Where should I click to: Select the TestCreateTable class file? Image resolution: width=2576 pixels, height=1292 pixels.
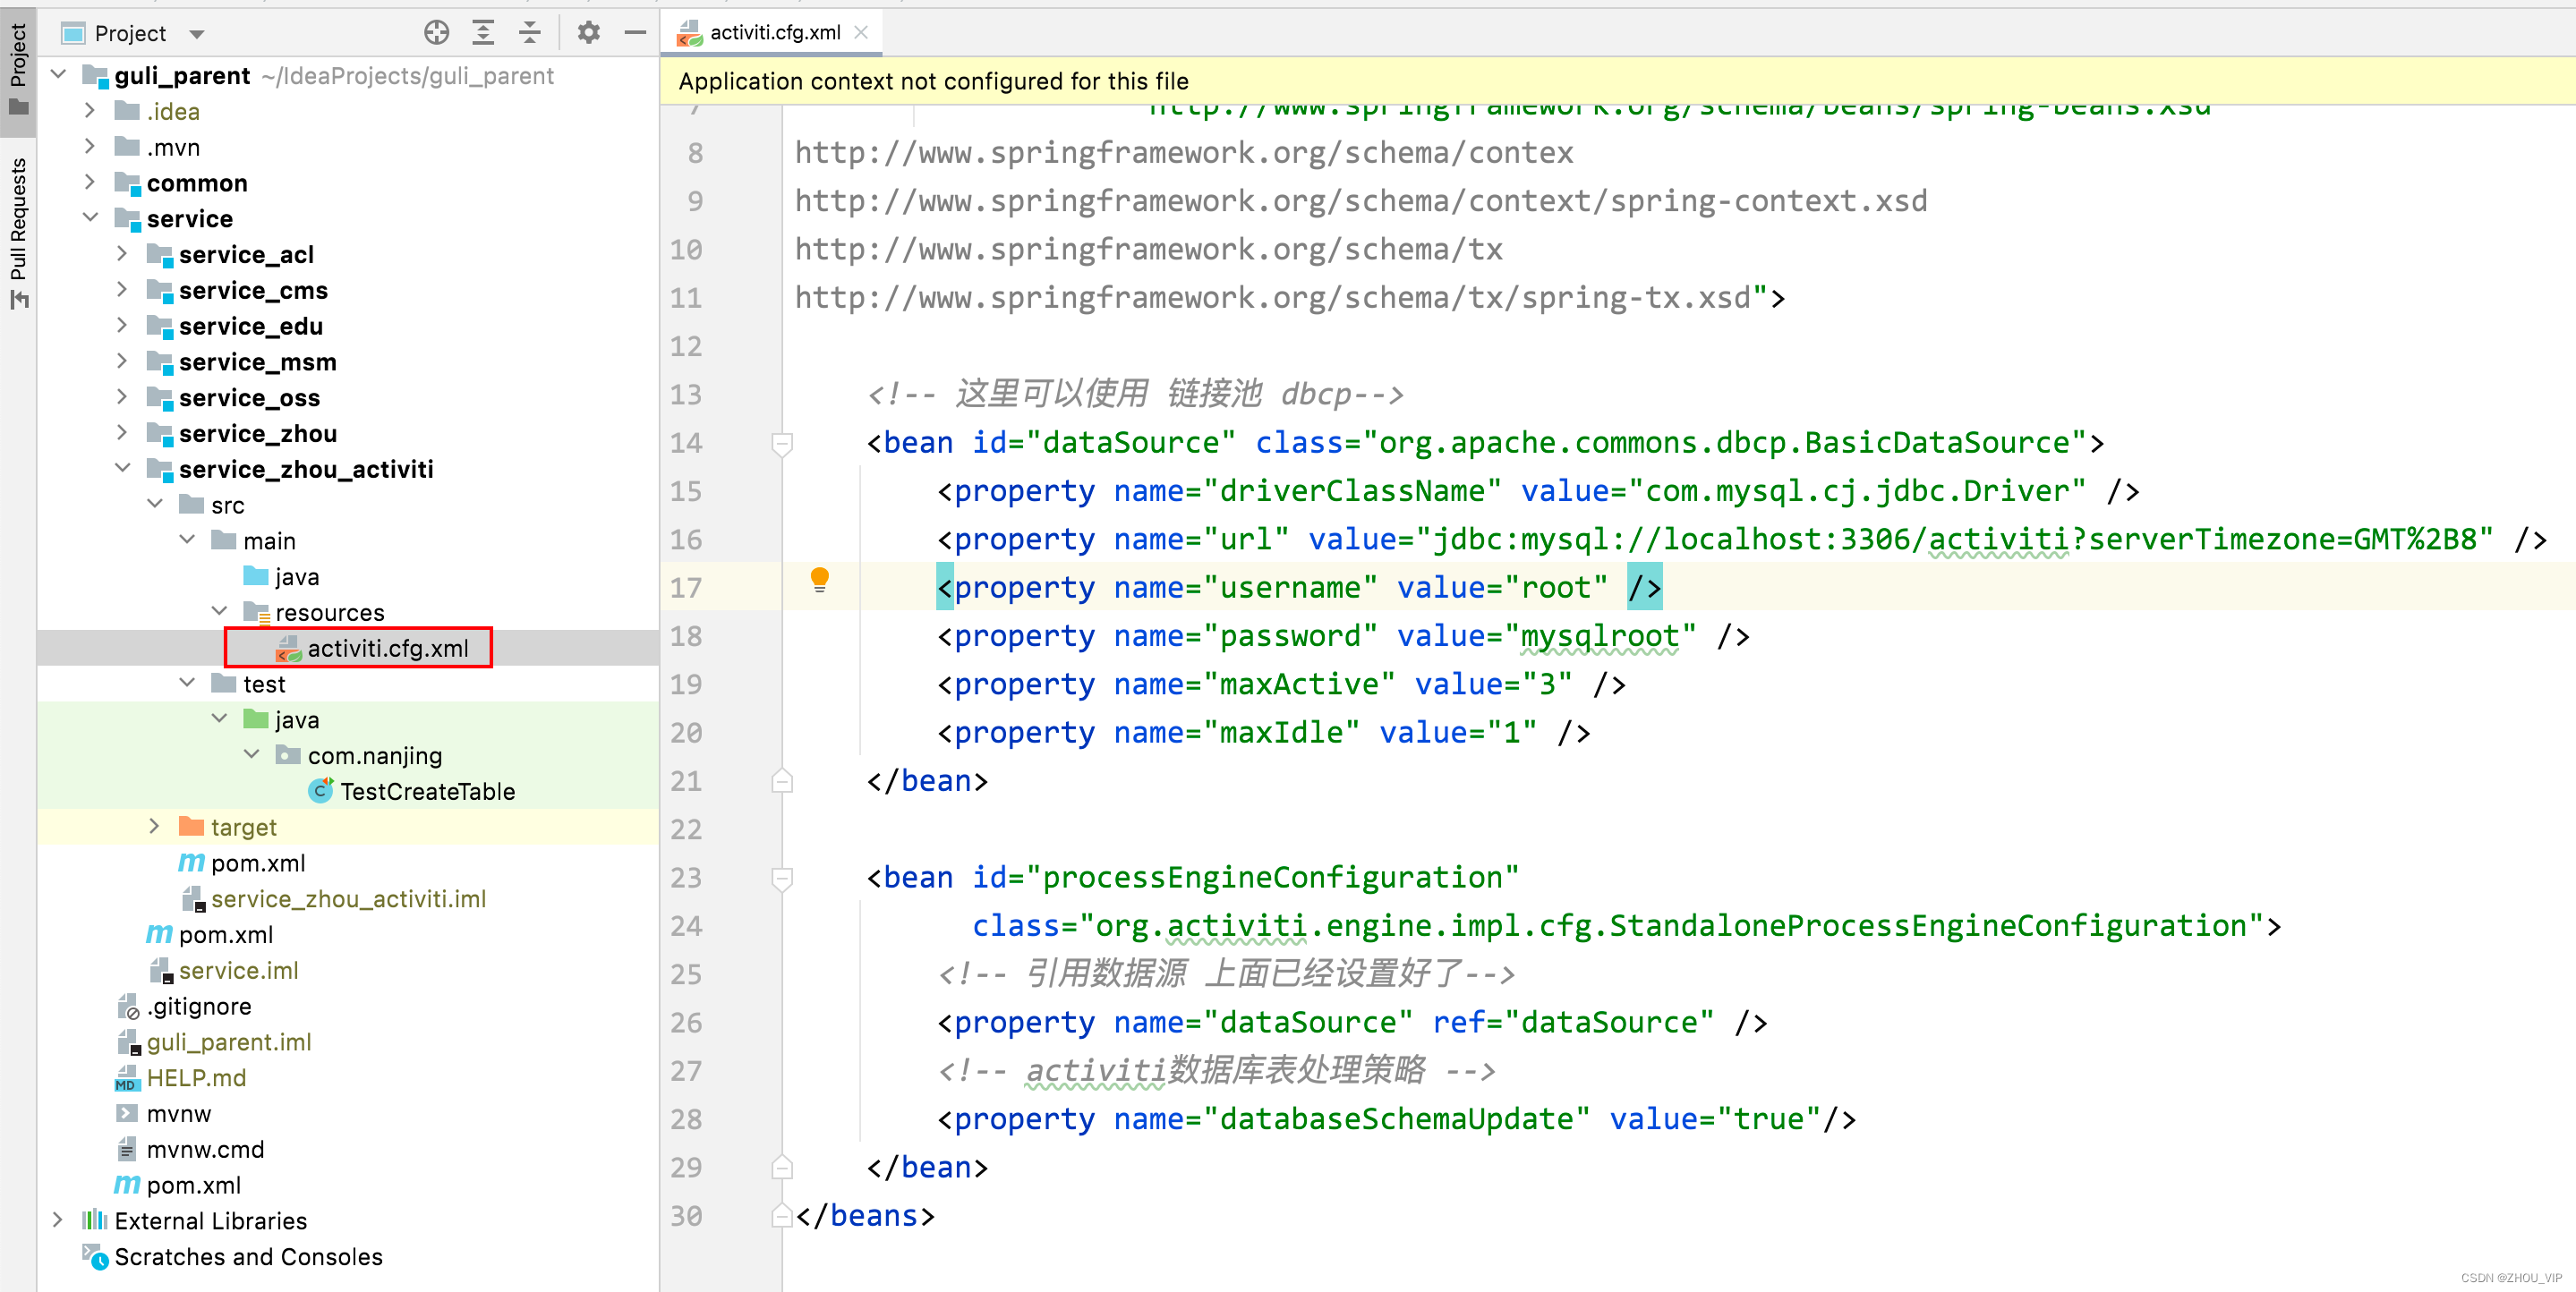point(427,791)
